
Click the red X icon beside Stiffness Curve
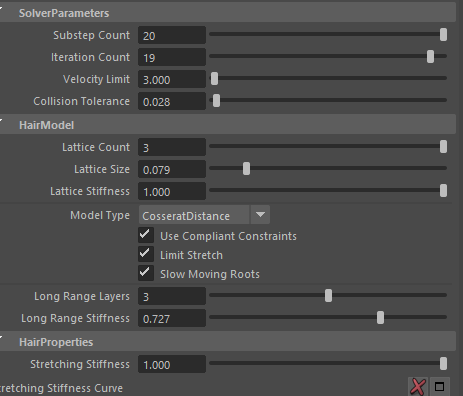[x=418, y=387]
